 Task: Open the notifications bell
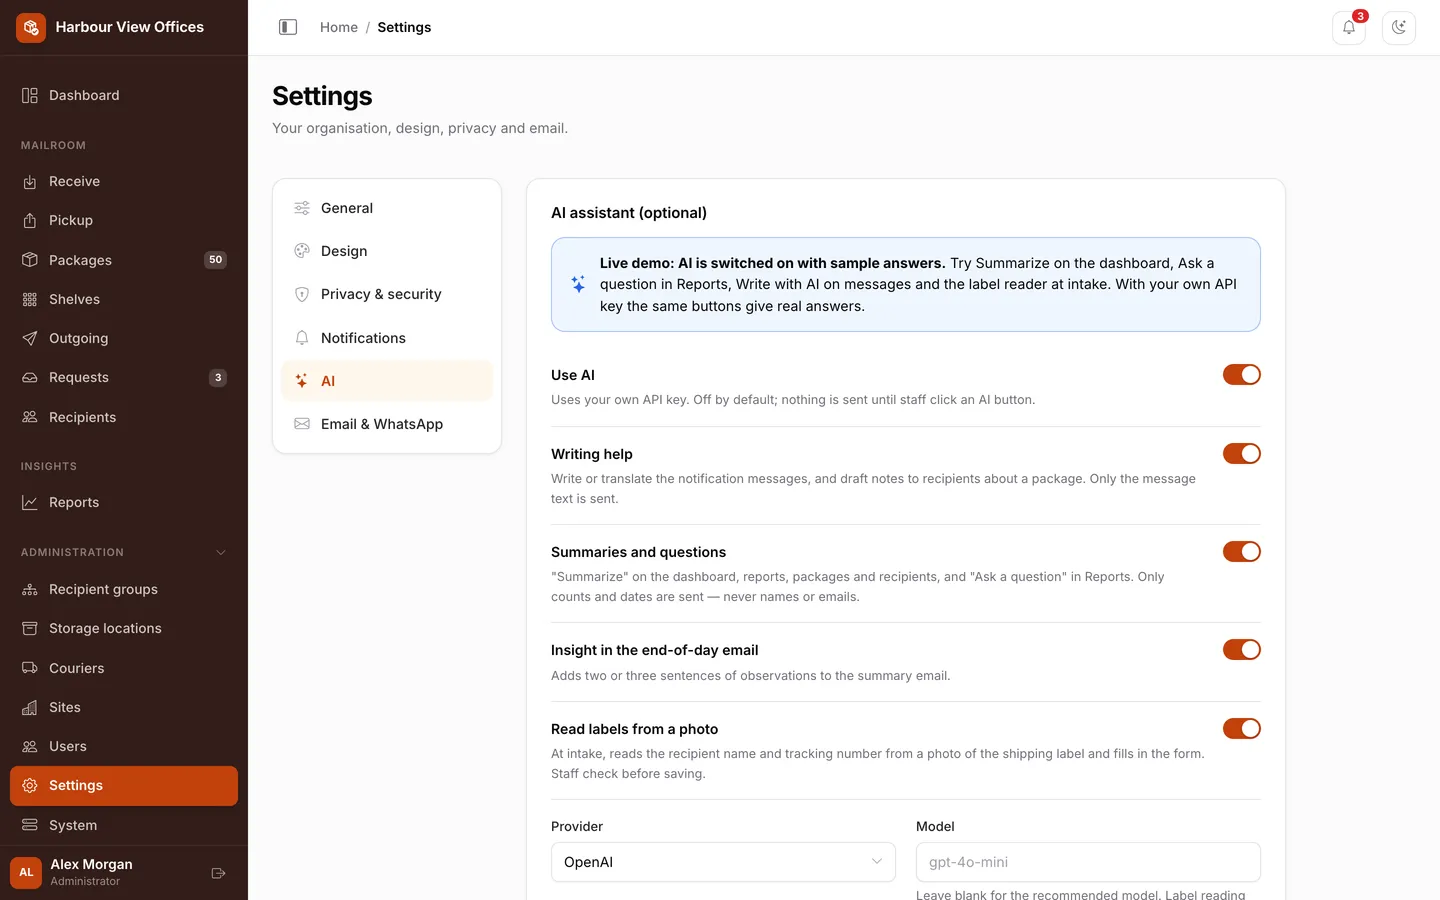pyautogui.click(x=1349, y=28)
